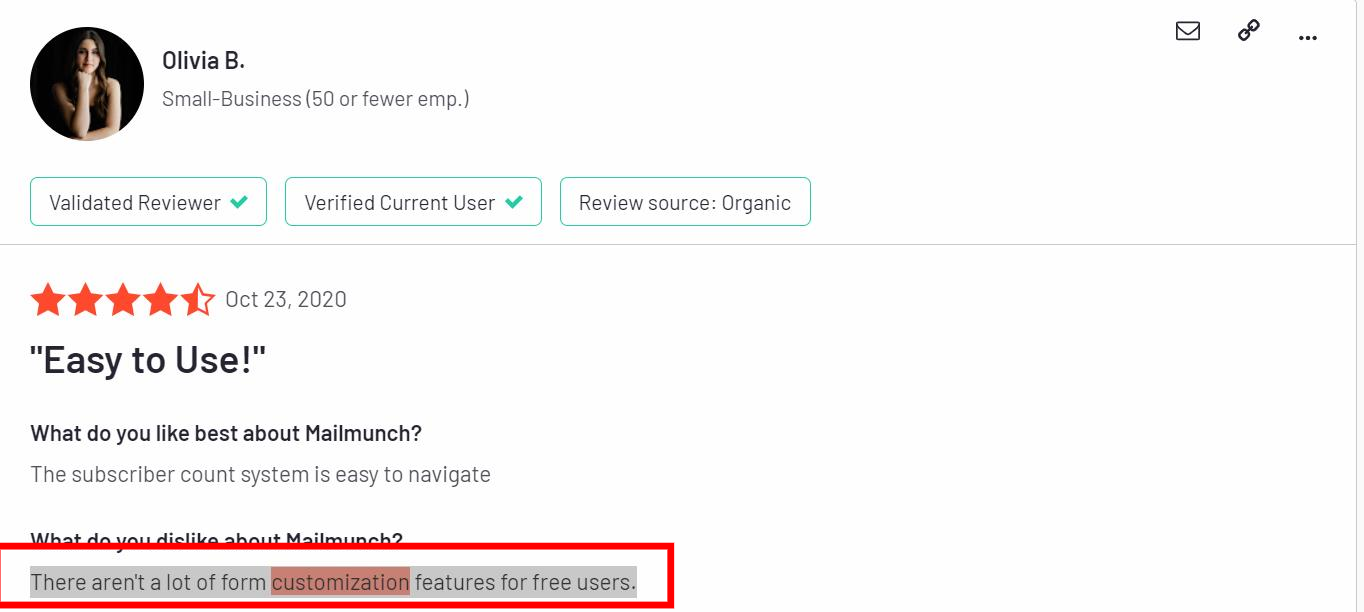The image size is (1364, 612).
Task: Click the Validated Reviewer badge label
Action: pos(135,203)
